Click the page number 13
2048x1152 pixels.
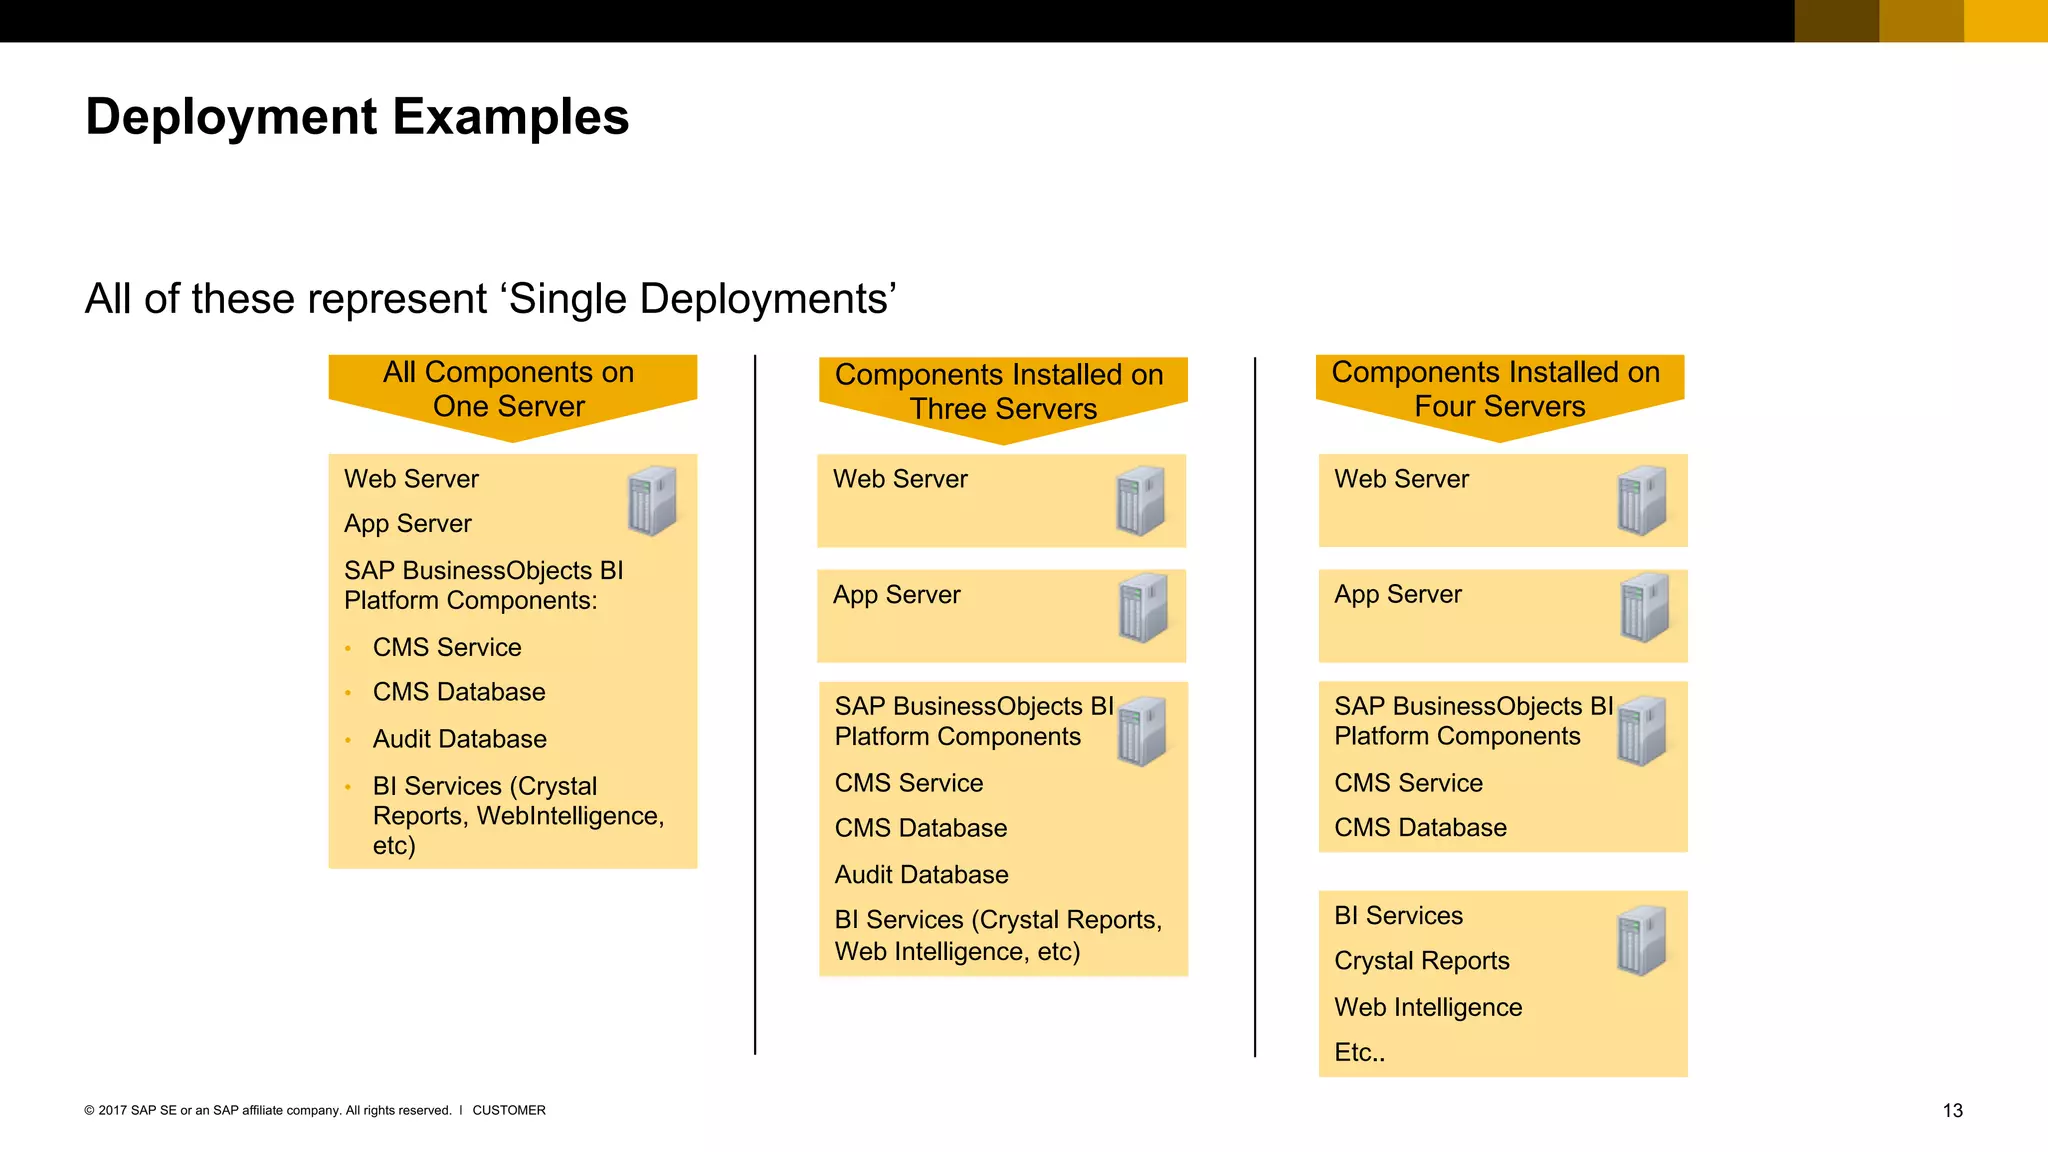(1952, 1110)
